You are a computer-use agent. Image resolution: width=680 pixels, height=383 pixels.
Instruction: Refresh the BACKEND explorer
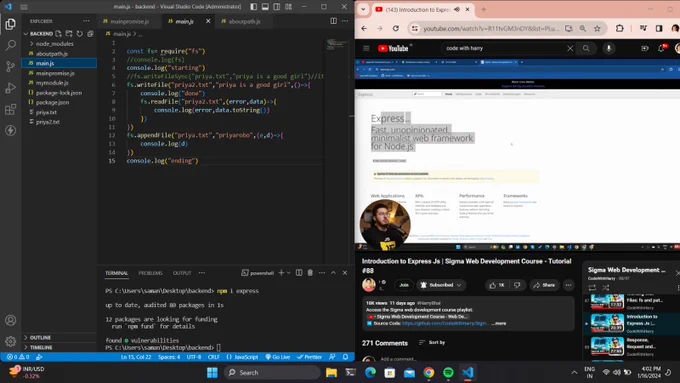(x=80, y=33)
